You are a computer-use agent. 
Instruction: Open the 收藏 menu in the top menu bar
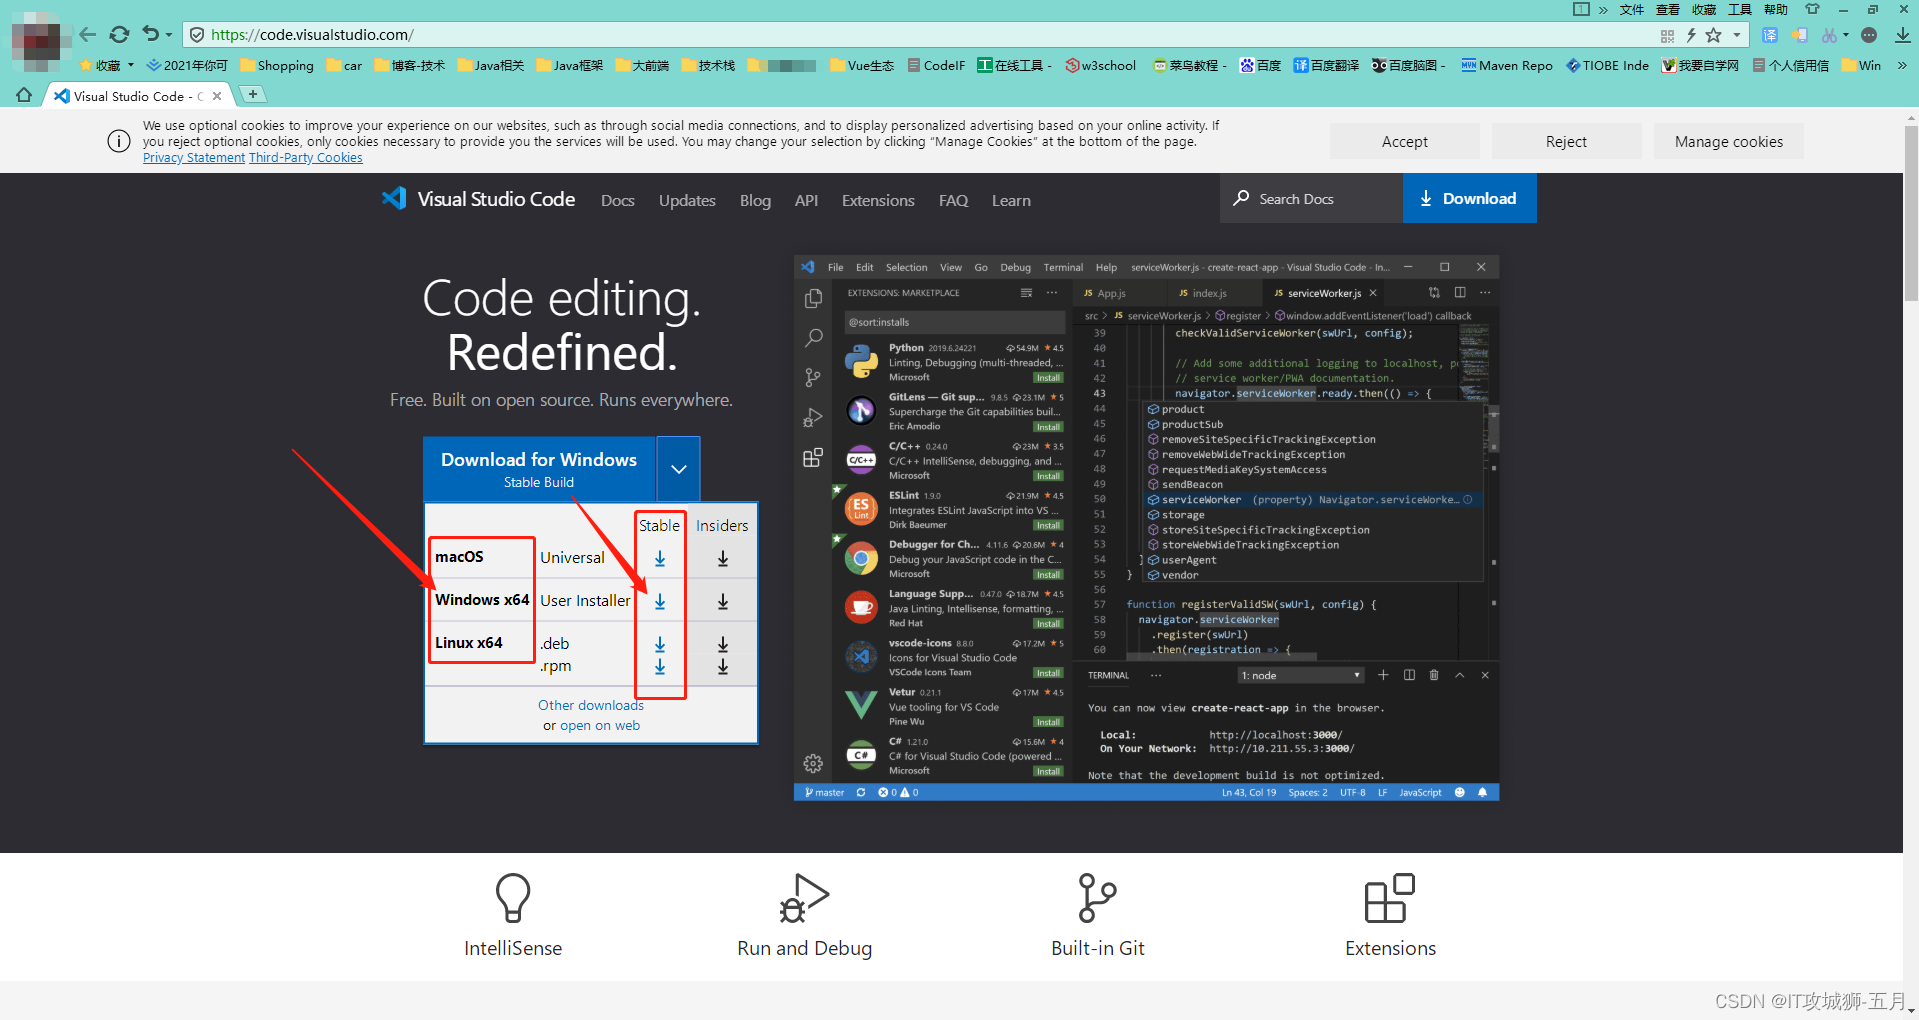(1704, 9)
